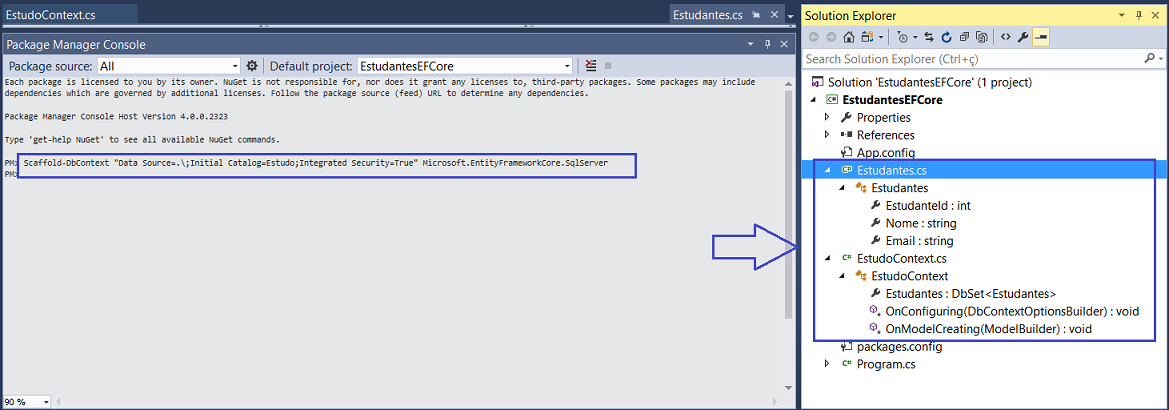Expand the References node
The height and width of the screenshot is (410, 1169).
(827, 135)
